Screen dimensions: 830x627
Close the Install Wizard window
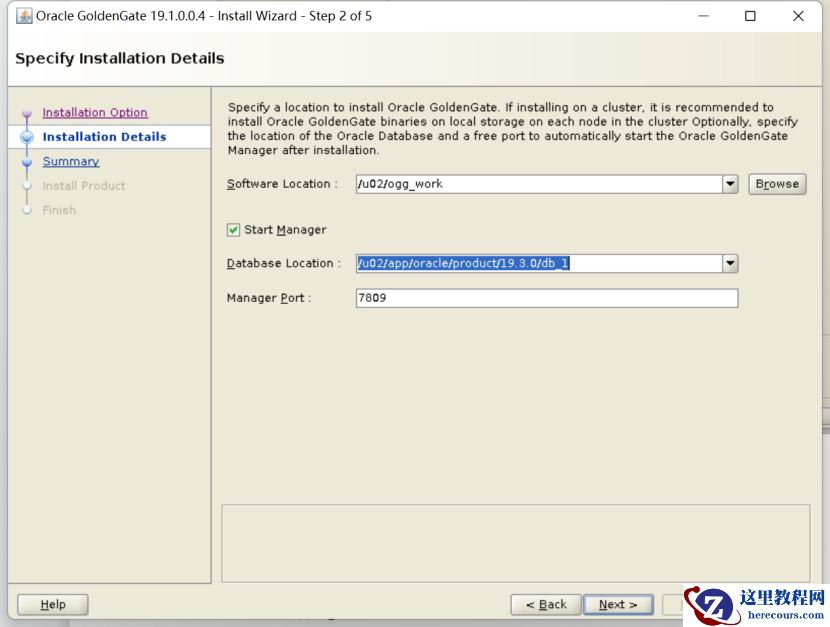point(798,16)
